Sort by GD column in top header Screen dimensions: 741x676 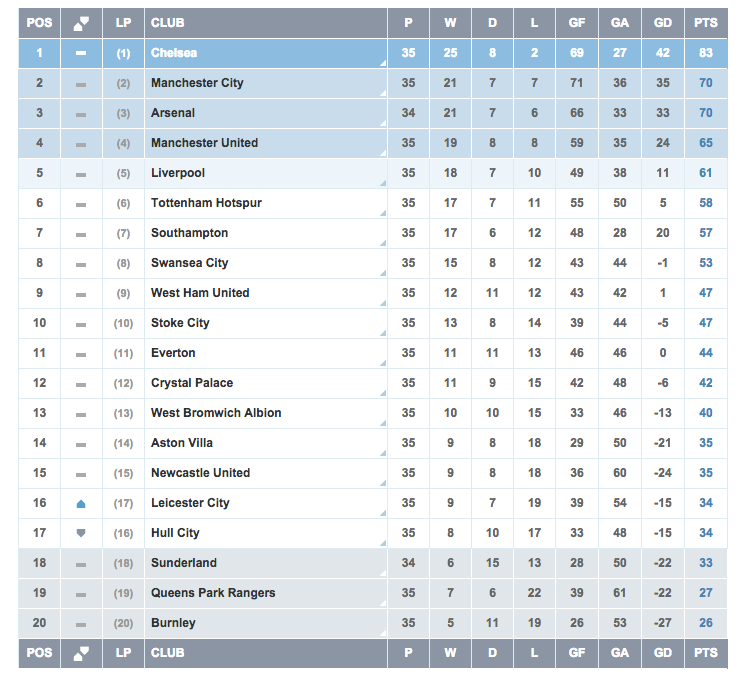663,23
